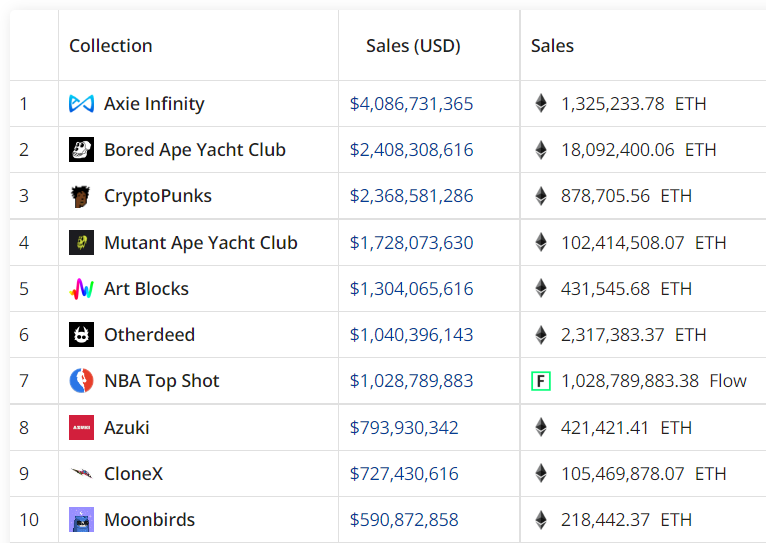Click the Axie Infinity collection logo
Screen dimensions: 766x543
pyautogui.click(x=81, y=104)
